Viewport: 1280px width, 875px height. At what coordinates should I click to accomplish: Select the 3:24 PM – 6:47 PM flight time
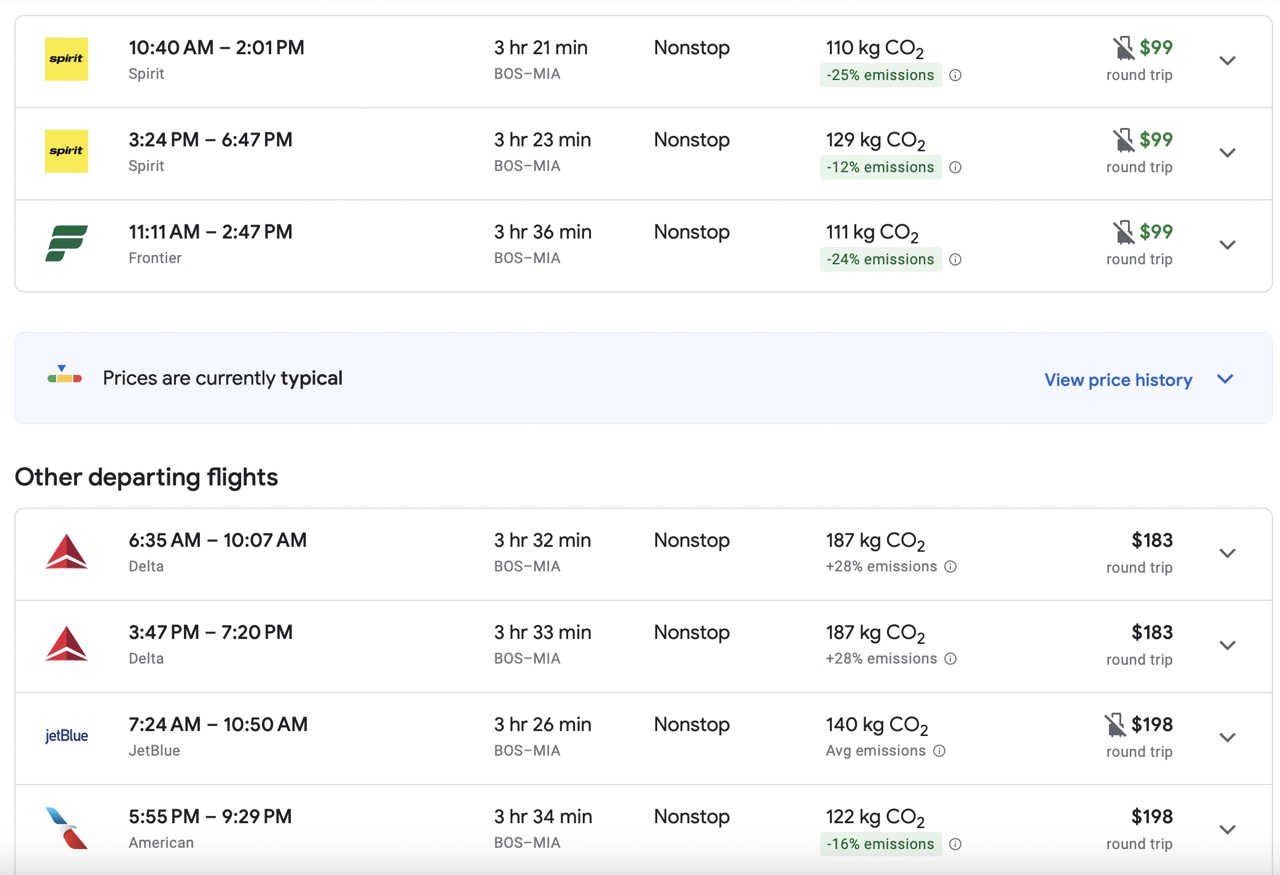point(210,139)
